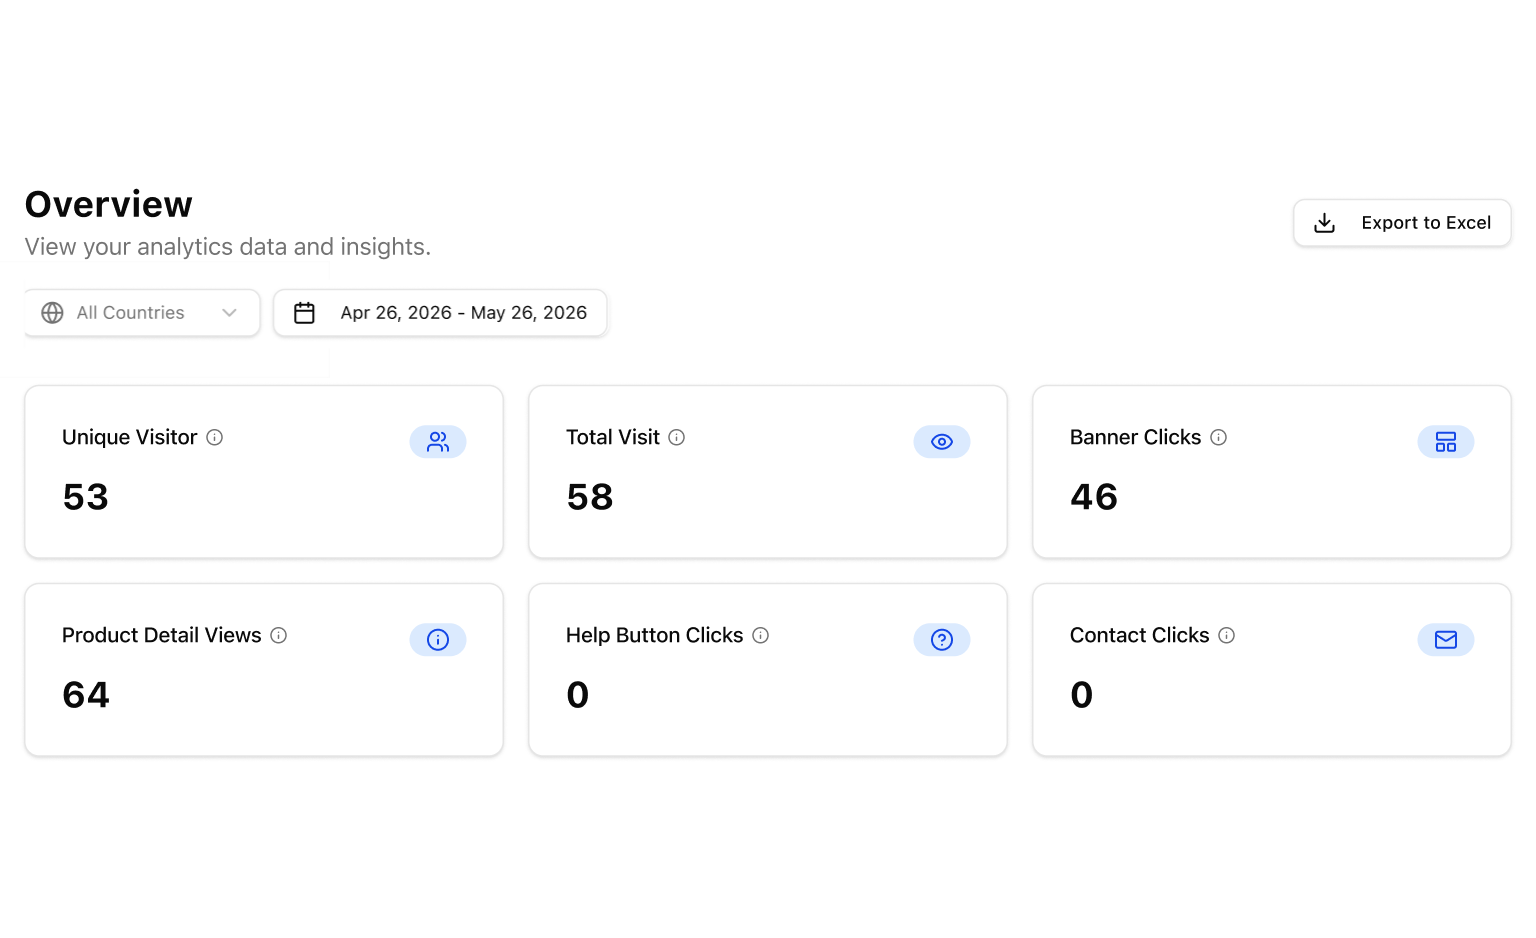Click the Contact Clicks envelope icon badge
The height and width of the screenshot is (938, 1536).
pos(1446,639)
